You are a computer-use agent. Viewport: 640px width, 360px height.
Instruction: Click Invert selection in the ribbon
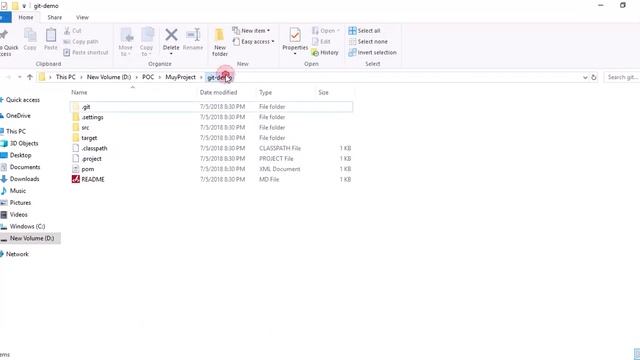click(x=372, y=53)
